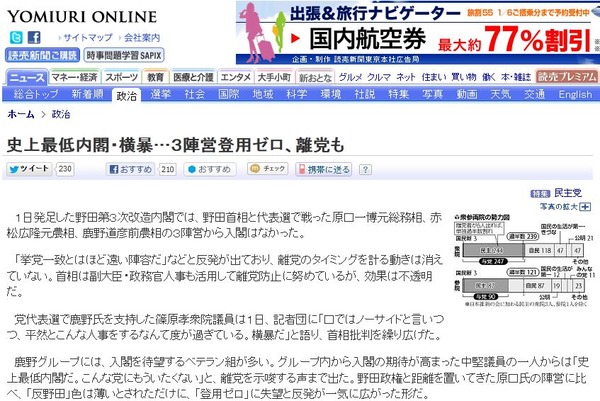Select the 政治 subnav tab
Viewport: 600px width, 401px height.
tap(126, 95)
